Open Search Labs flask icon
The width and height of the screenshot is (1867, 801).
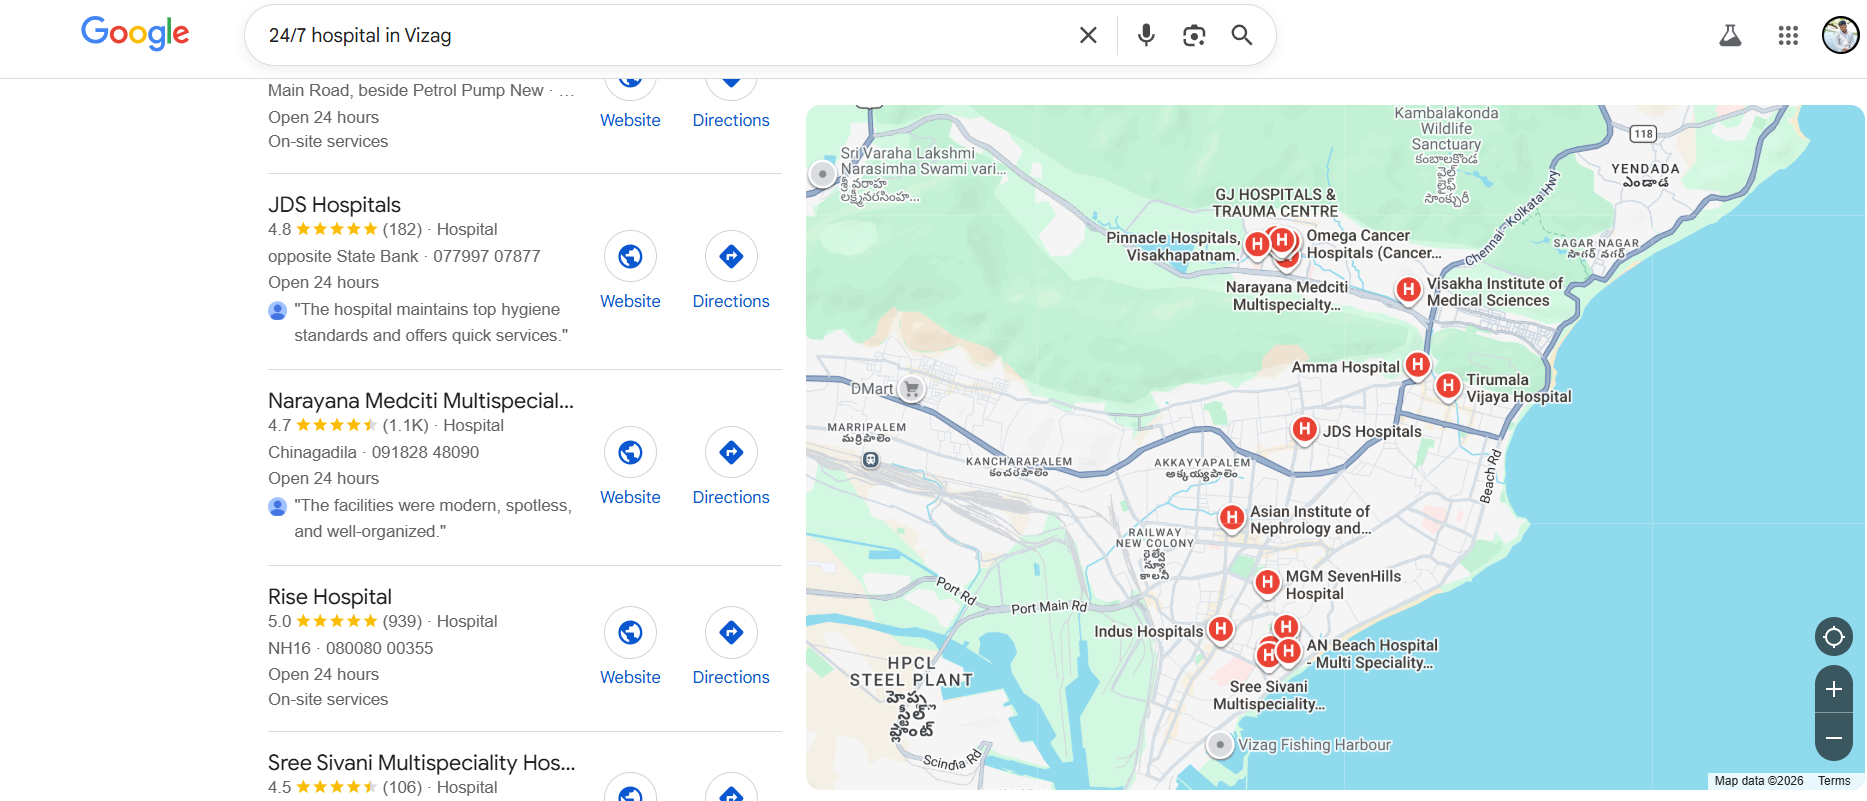pos(1730,36)
